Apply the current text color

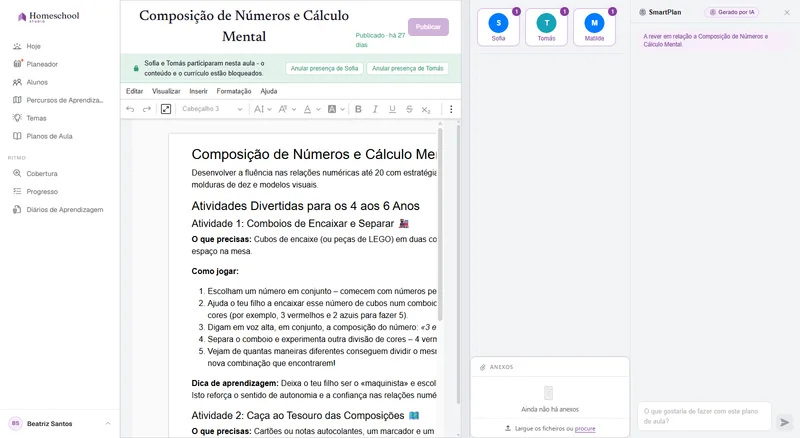[x=307, y=109]
